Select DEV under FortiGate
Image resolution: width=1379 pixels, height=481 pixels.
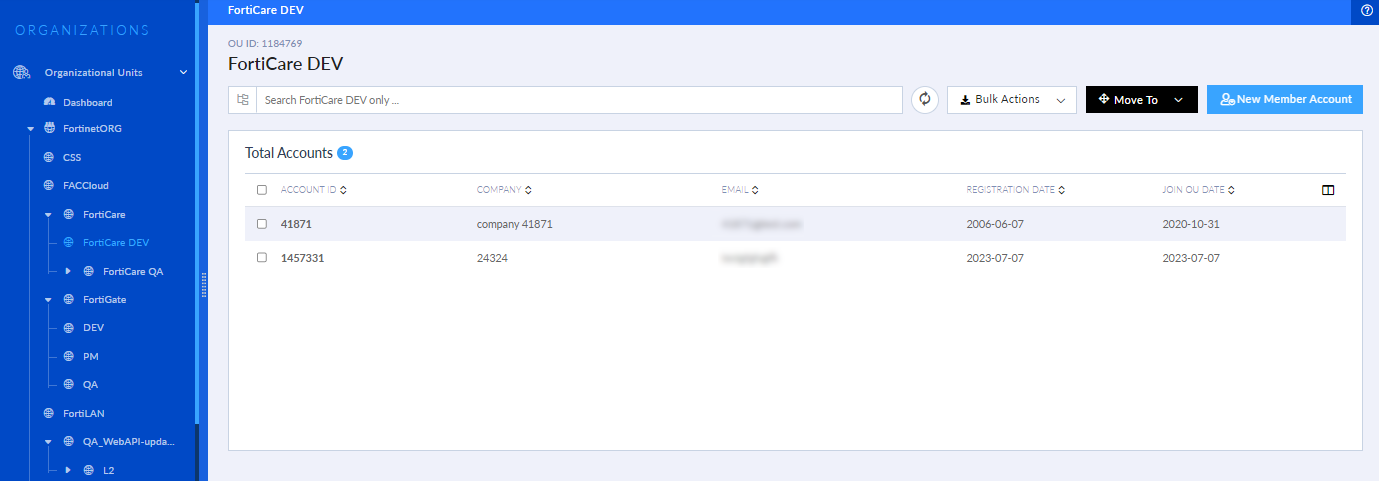(93, 327)
